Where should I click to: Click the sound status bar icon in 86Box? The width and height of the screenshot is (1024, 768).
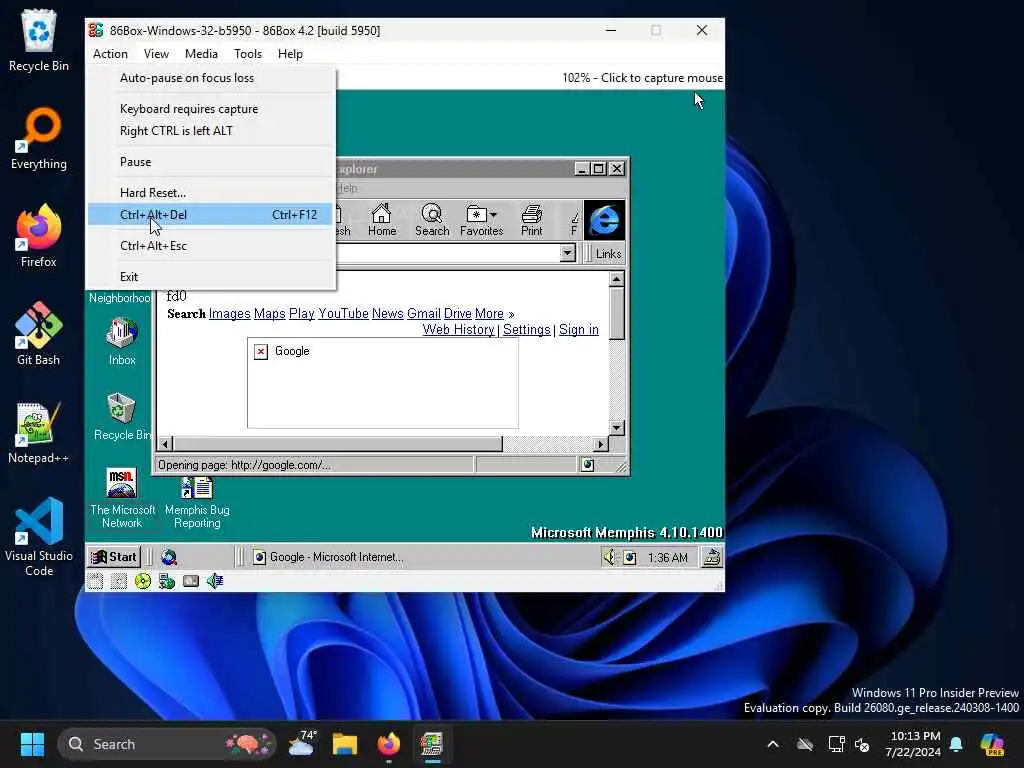[215, 581]
